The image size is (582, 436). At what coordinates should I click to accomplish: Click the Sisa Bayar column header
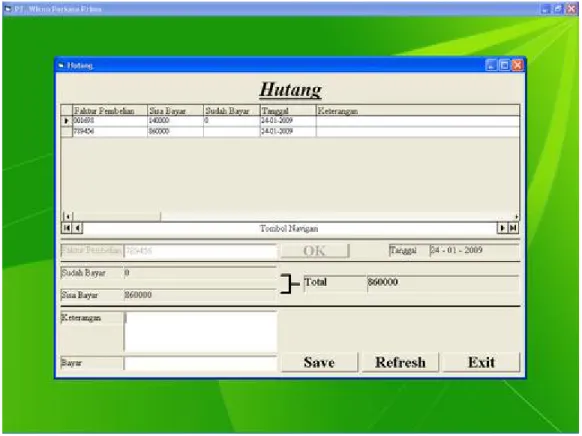click(176, 111)
